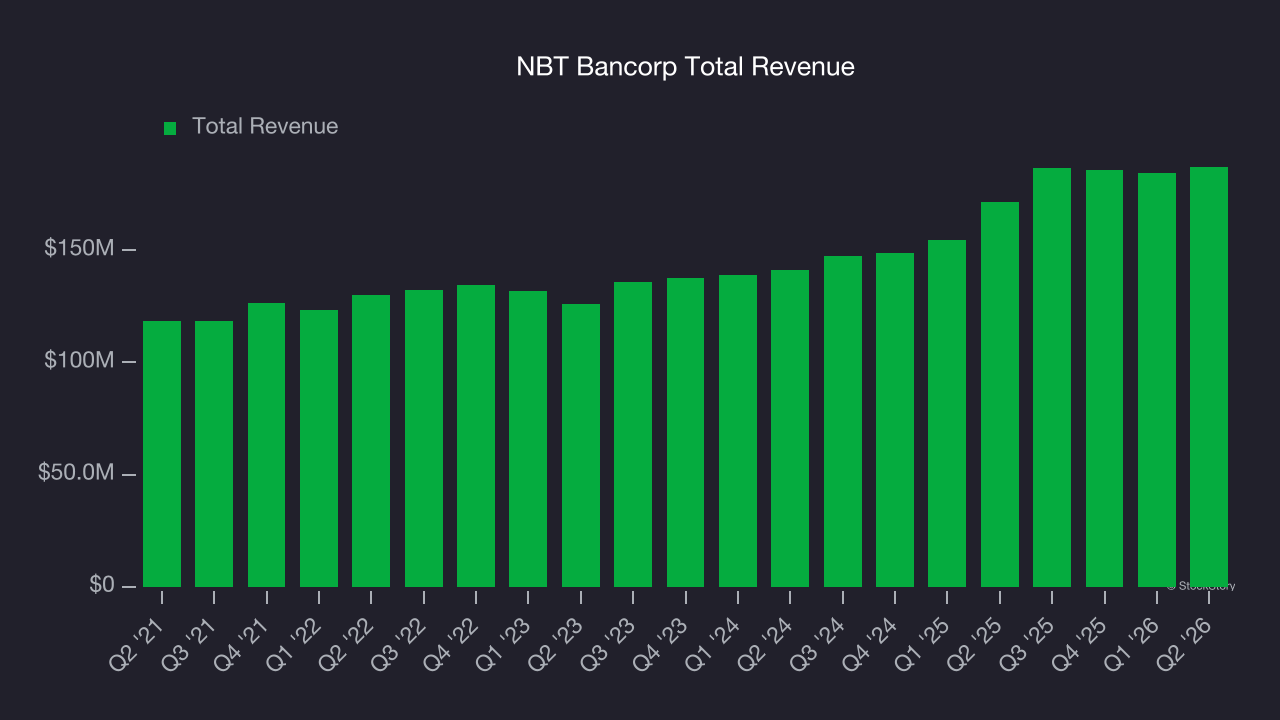This screenshot has height=720, width=1280.
Task: Click the '$0' y-axis label
Action: (101, 584)
